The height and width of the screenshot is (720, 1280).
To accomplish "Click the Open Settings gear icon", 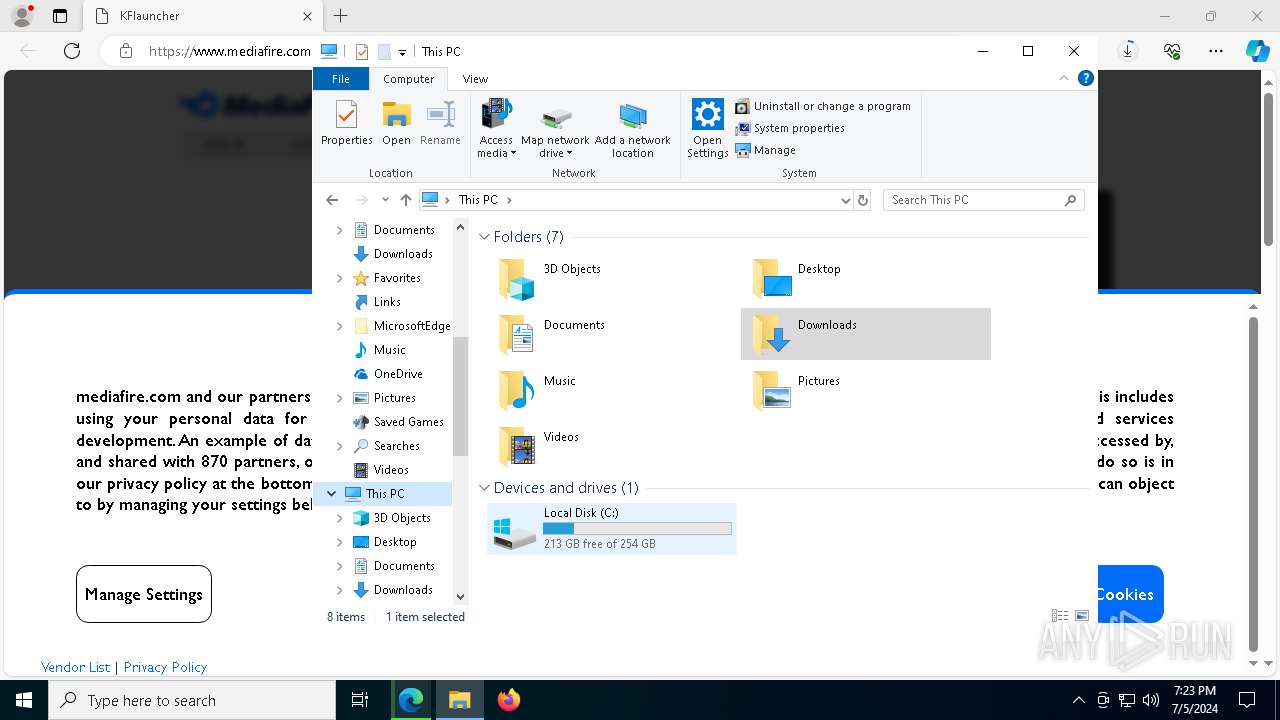I will click(707, 128).
